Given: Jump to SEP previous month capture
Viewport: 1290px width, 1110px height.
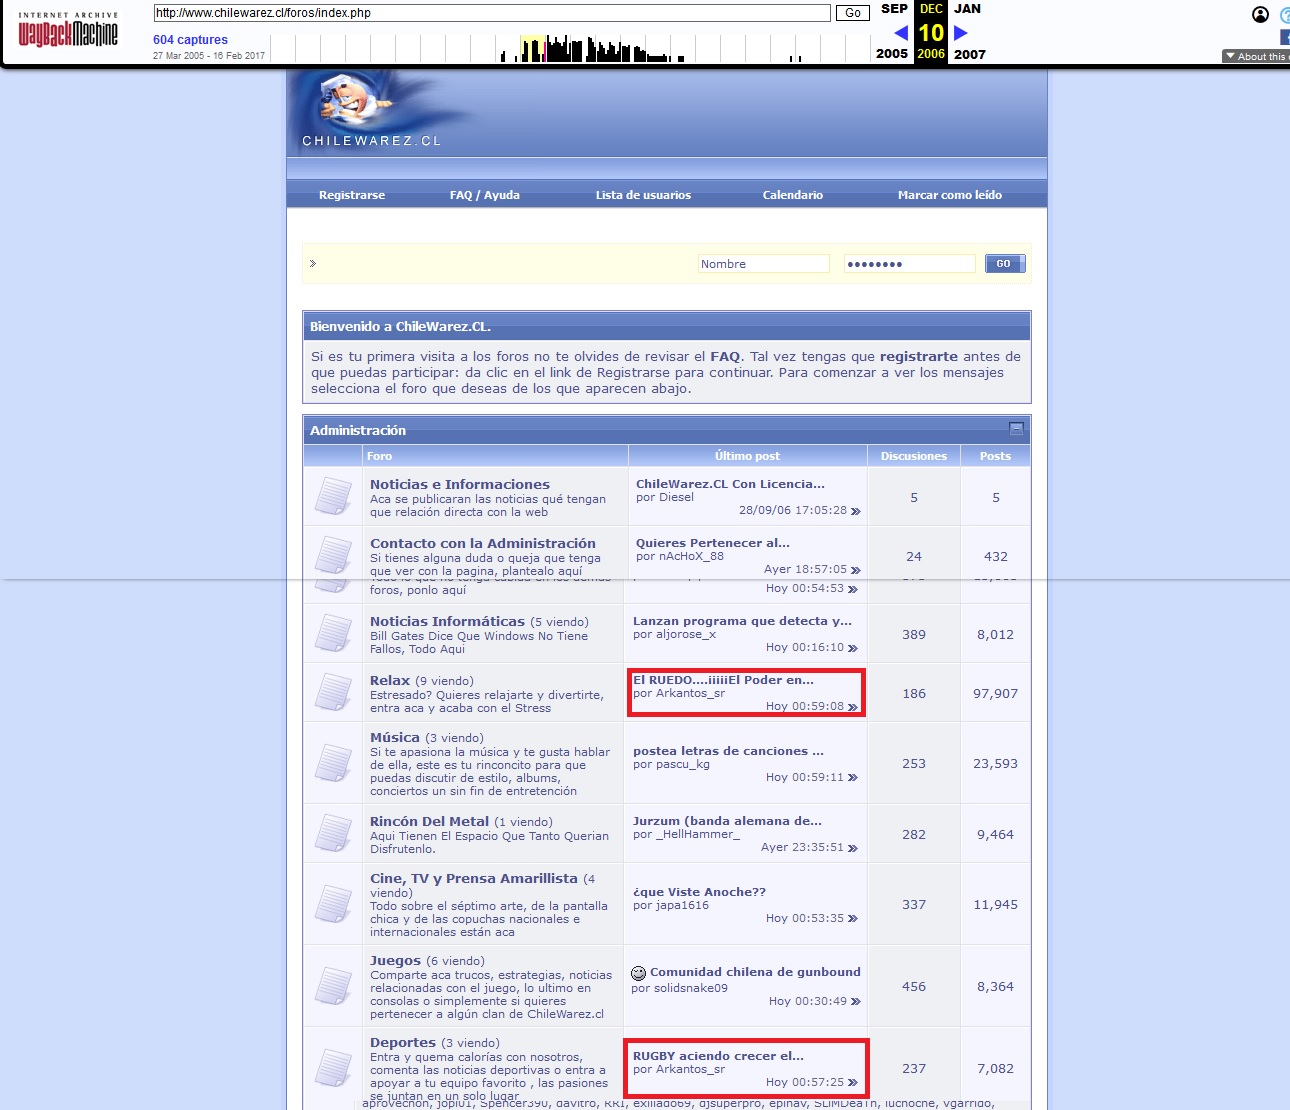Looking at the screenshot, I should tap(894, 9).
